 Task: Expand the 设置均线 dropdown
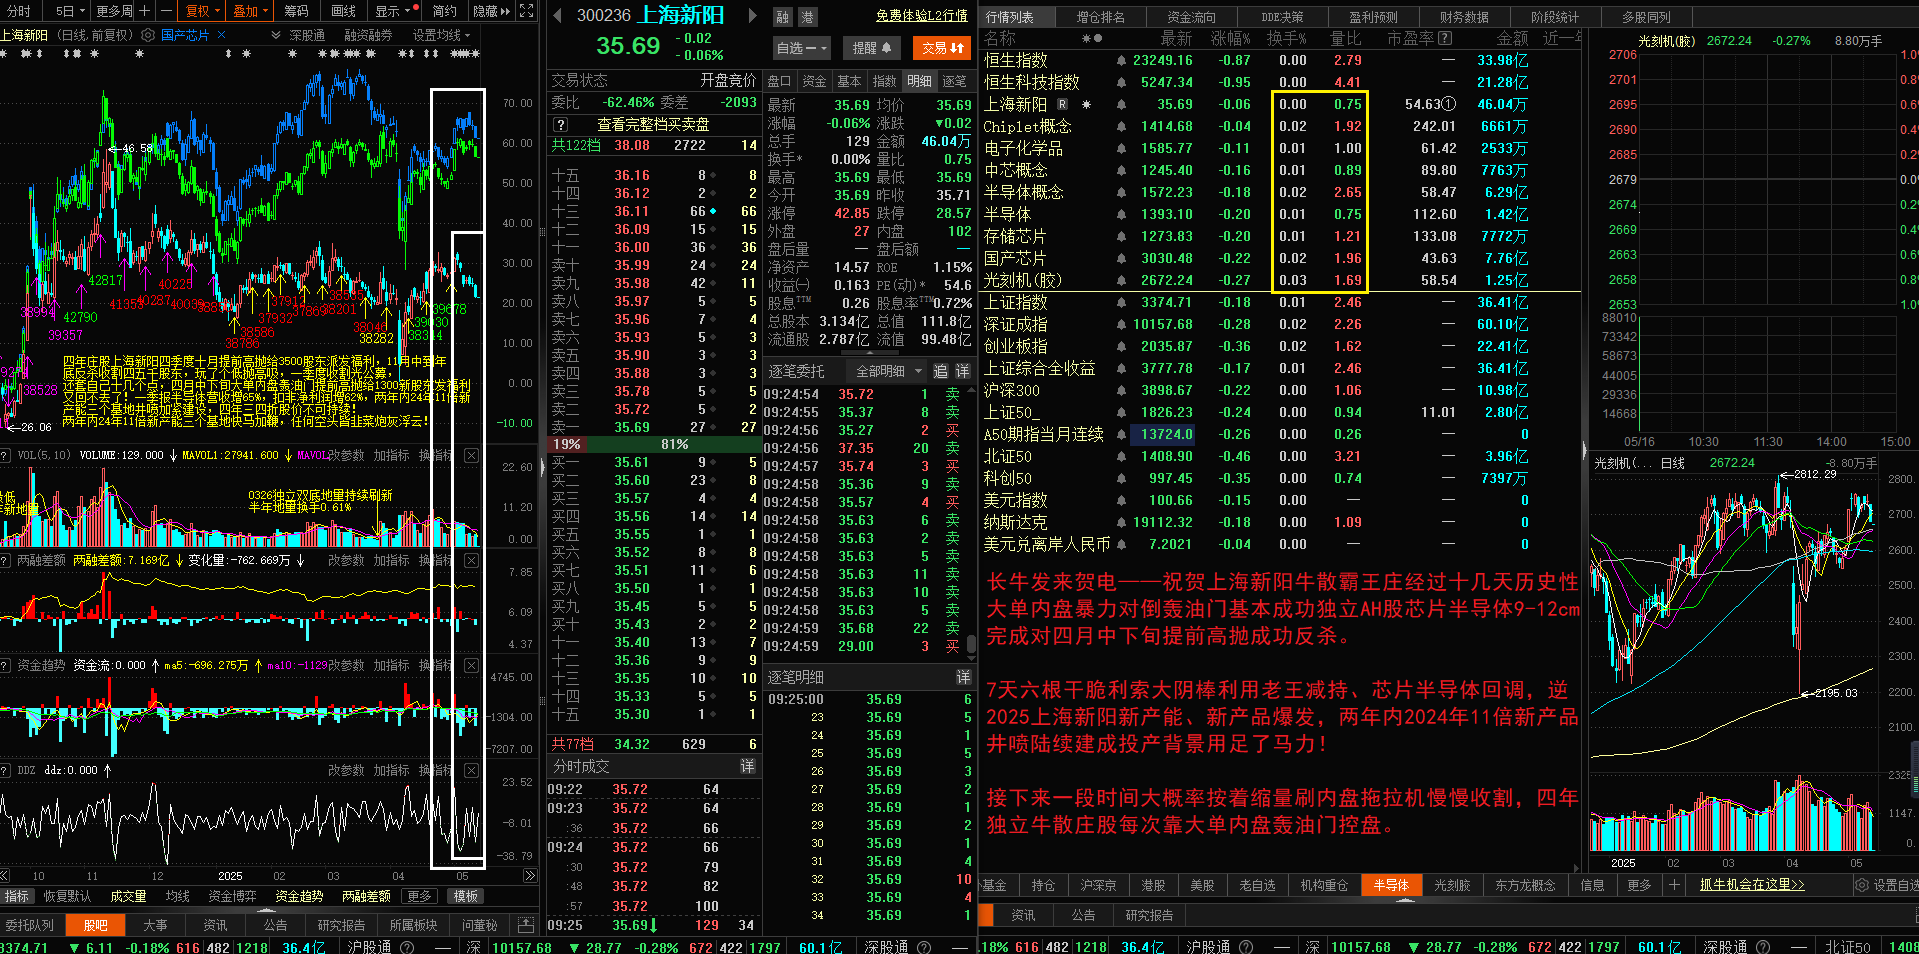coord(441,35)
